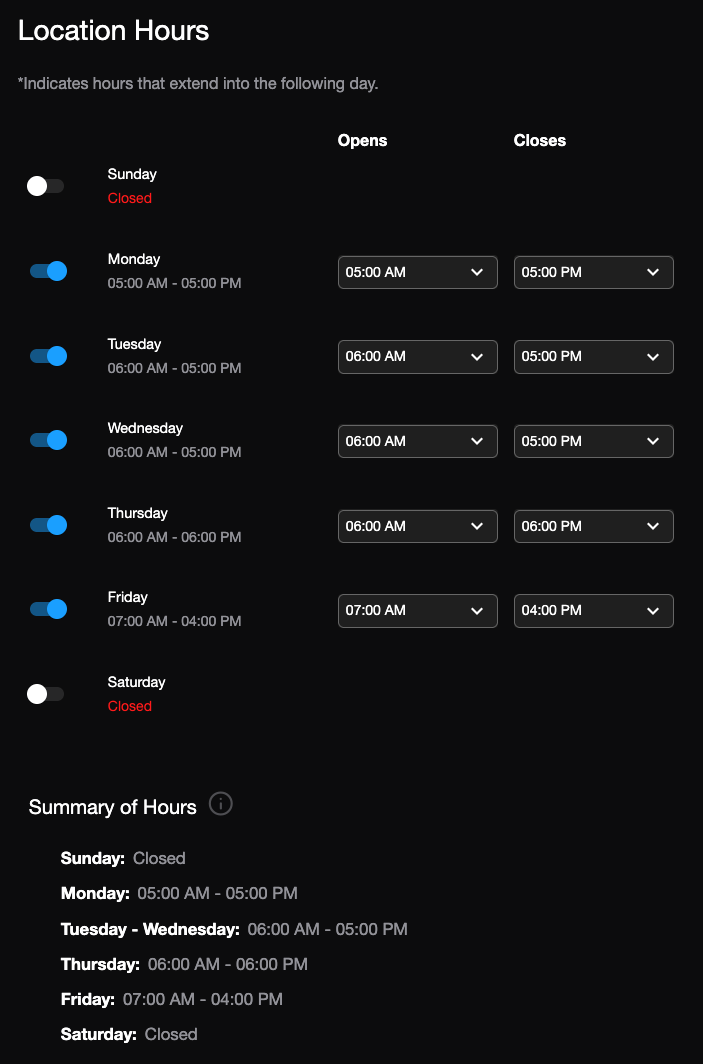Open Monday's opening time dropdown
Viewport: 703px width, 1064px height.
(417, 272)
